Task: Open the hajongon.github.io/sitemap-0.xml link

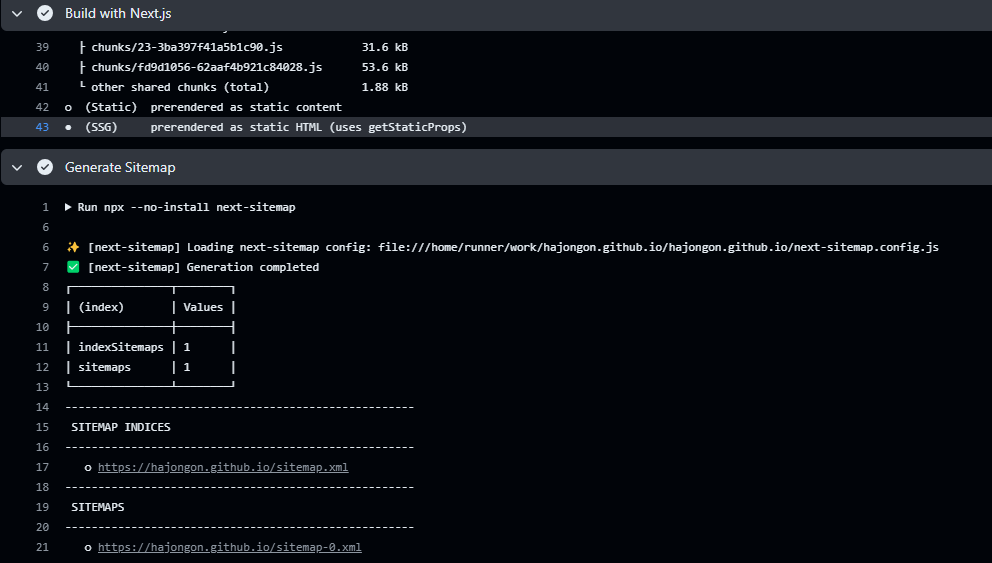Action: pyautogui.click(x=229, y=547)
